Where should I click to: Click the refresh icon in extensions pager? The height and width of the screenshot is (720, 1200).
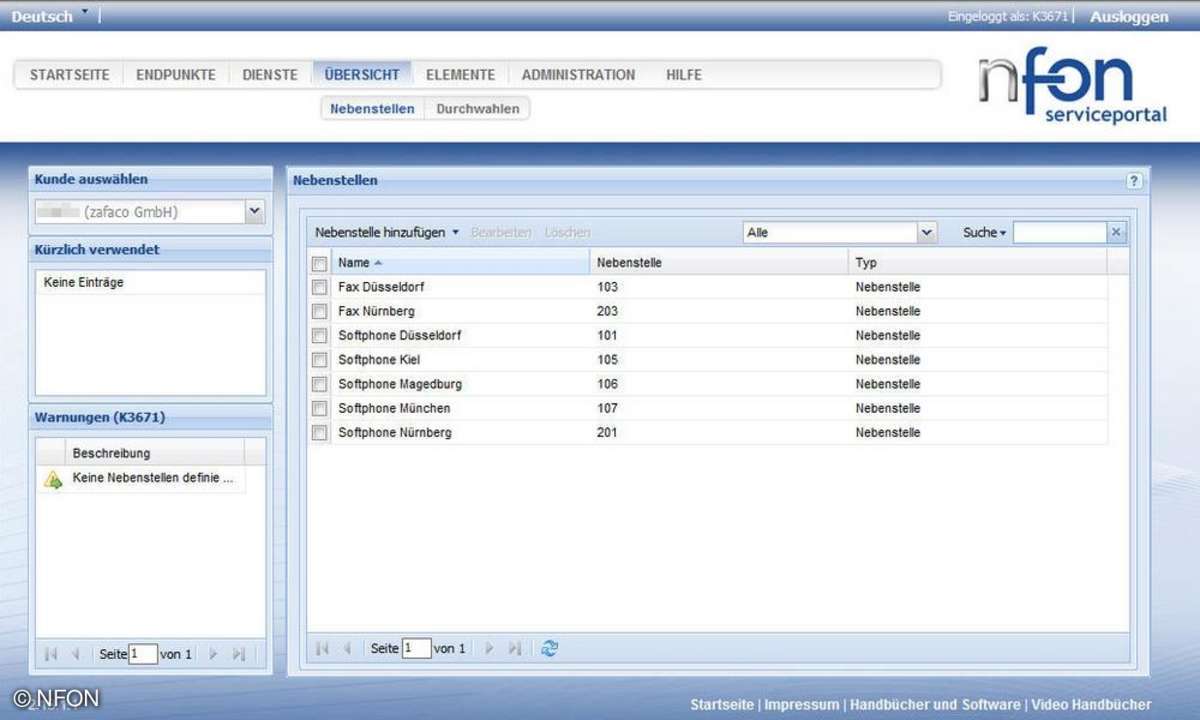(x=549, y=648)
